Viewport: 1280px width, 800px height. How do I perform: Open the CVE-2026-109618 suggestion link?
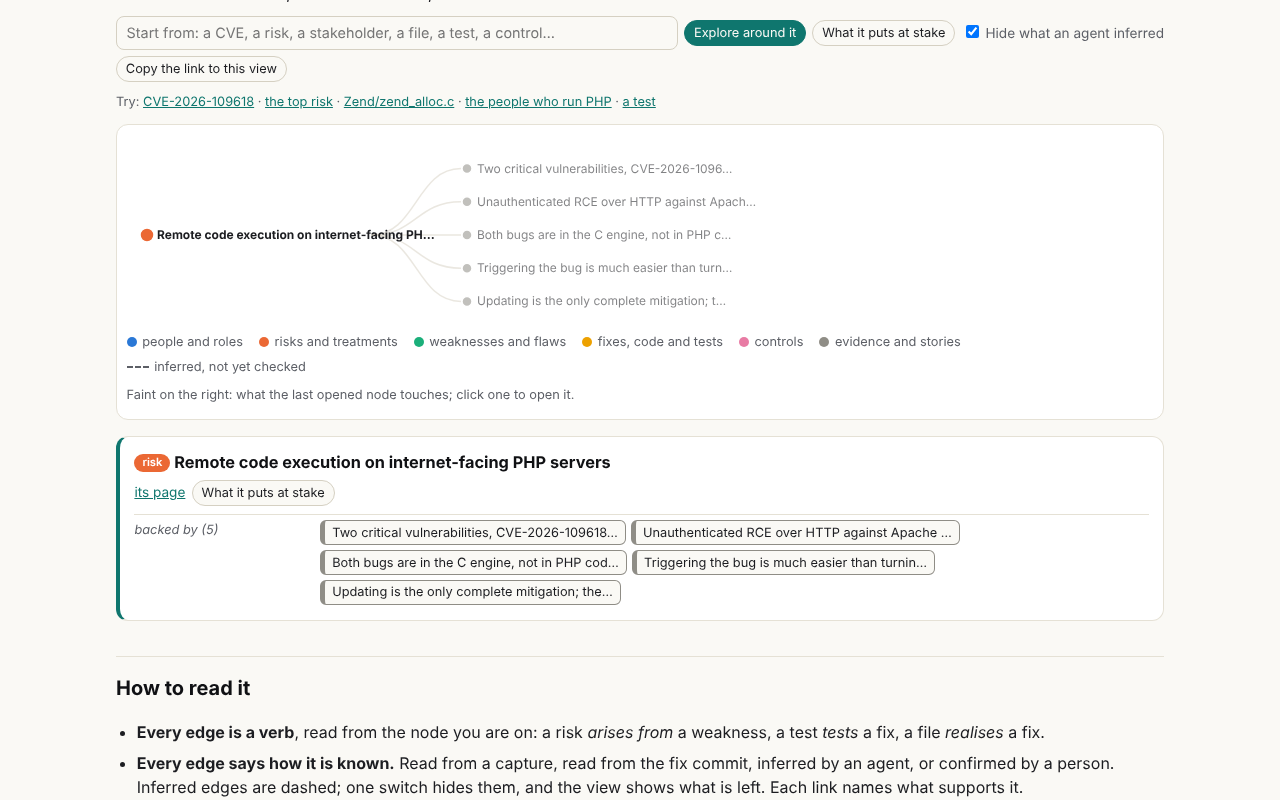click(198, 102)
